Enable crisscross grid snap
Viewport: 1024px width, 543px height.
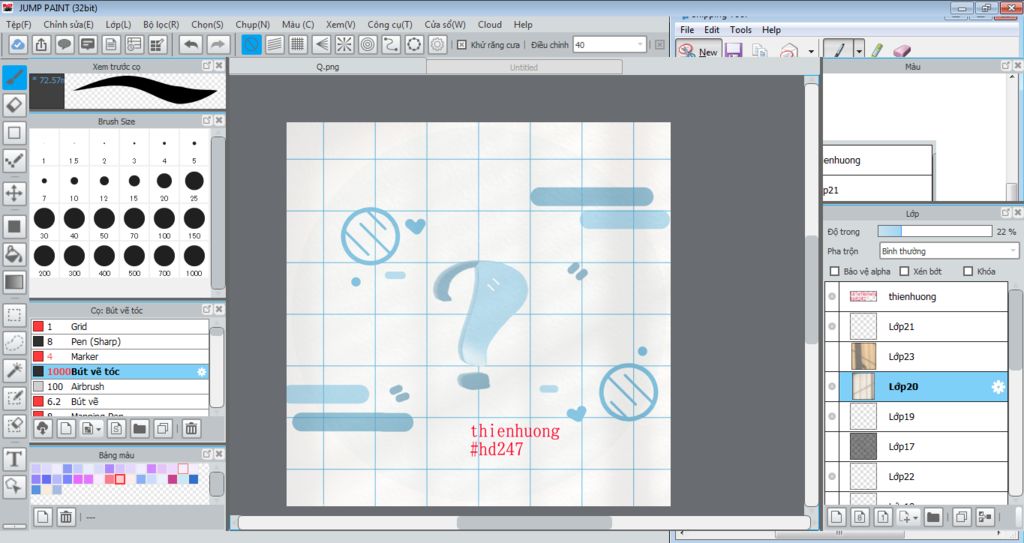298,44
